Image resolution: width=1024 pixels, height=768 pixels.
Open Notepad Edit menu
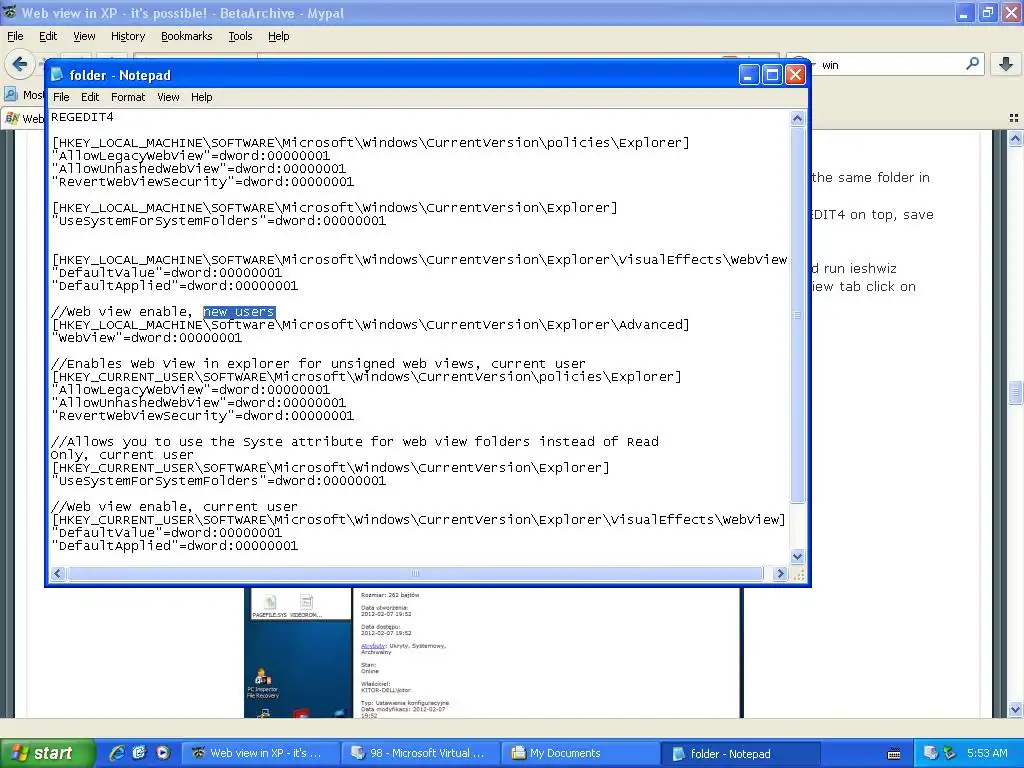point(89,97)
